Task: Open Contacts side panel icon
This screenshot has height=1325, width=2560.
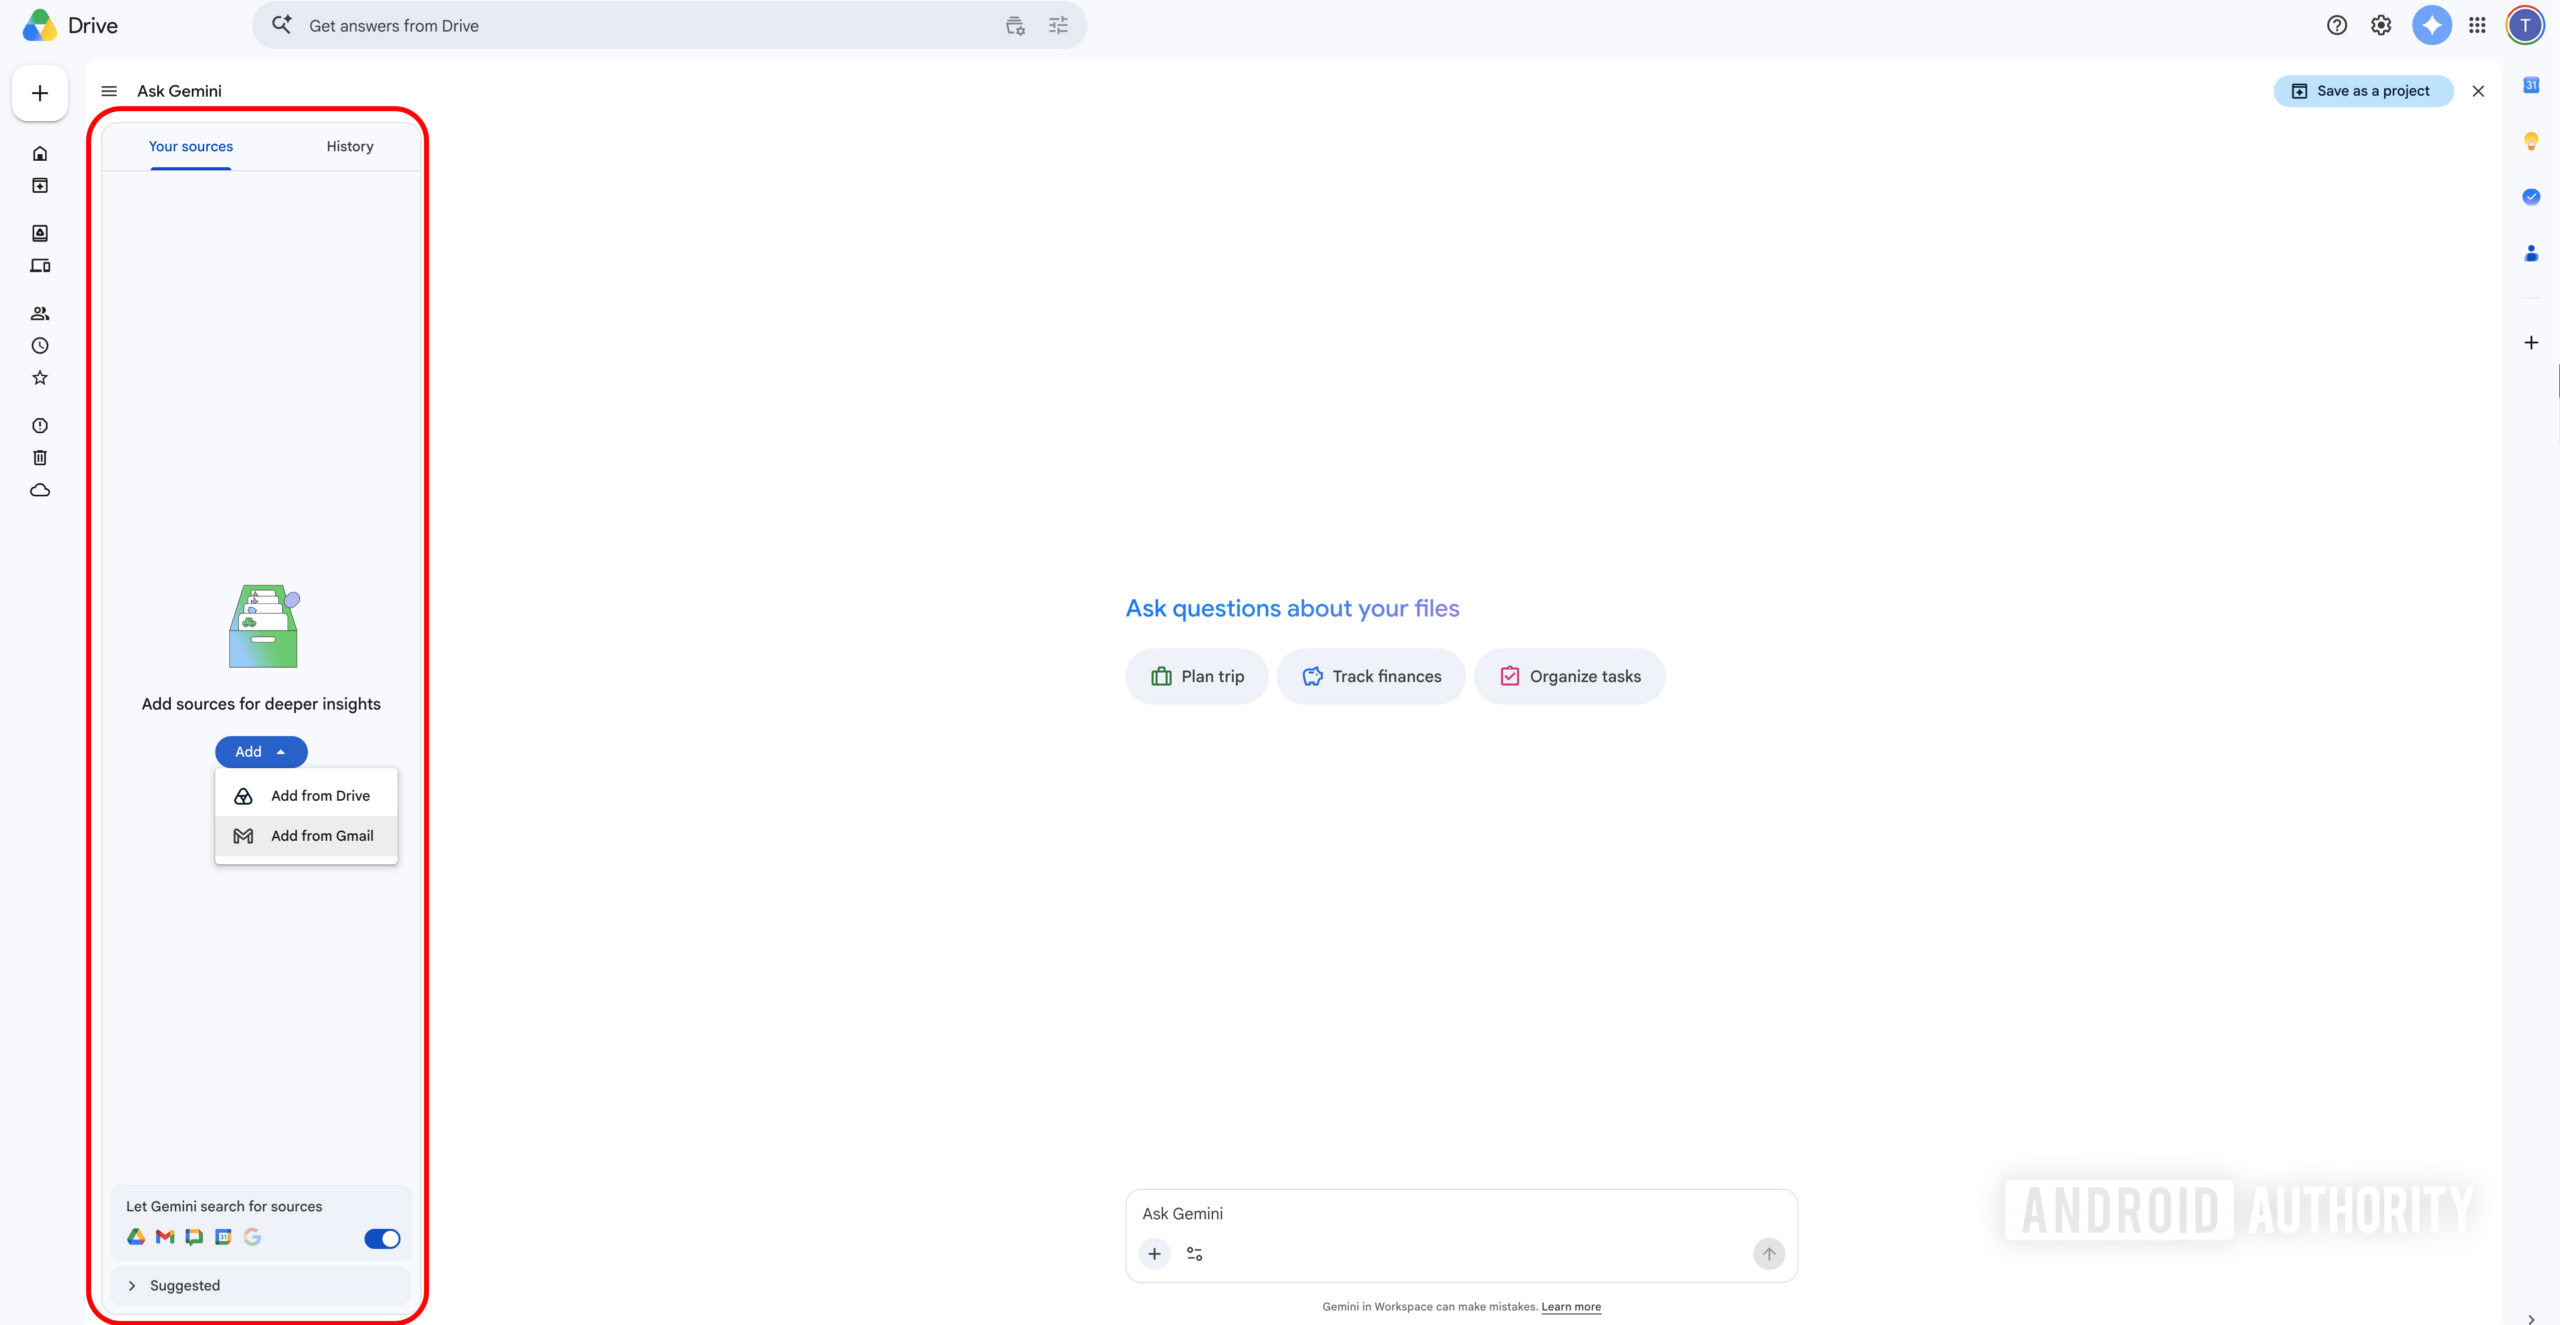Action: (x=2531, y=253)
